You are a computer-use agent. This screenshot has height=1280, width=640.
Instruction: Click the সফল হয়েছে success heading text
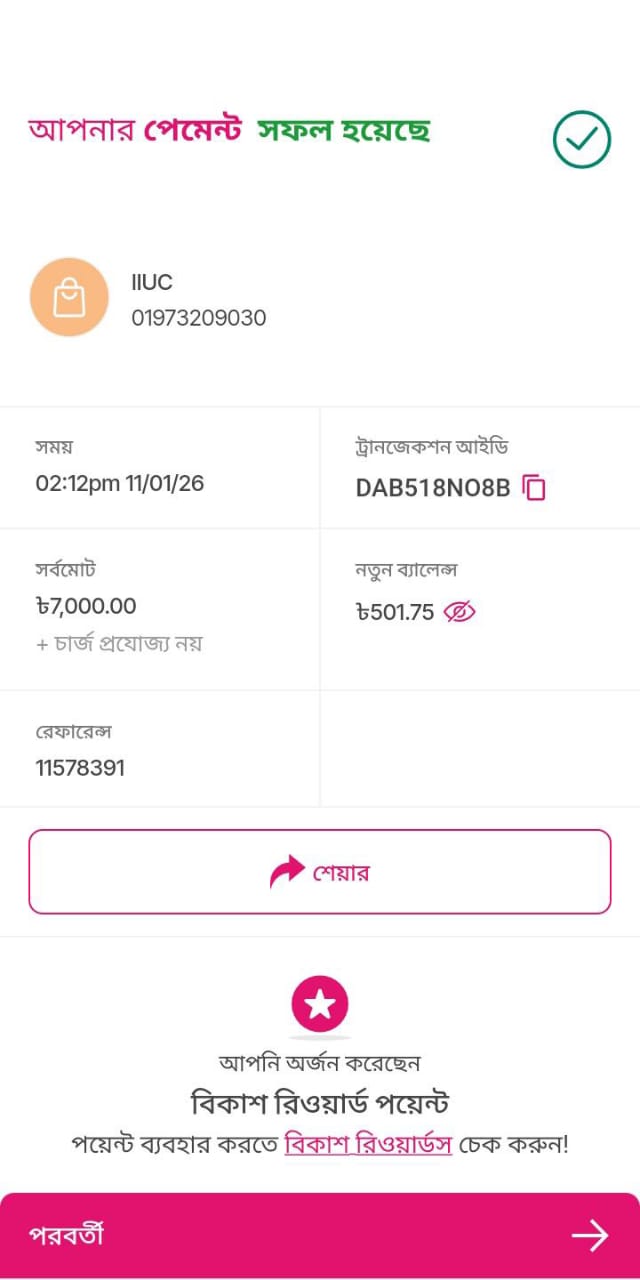344,131
